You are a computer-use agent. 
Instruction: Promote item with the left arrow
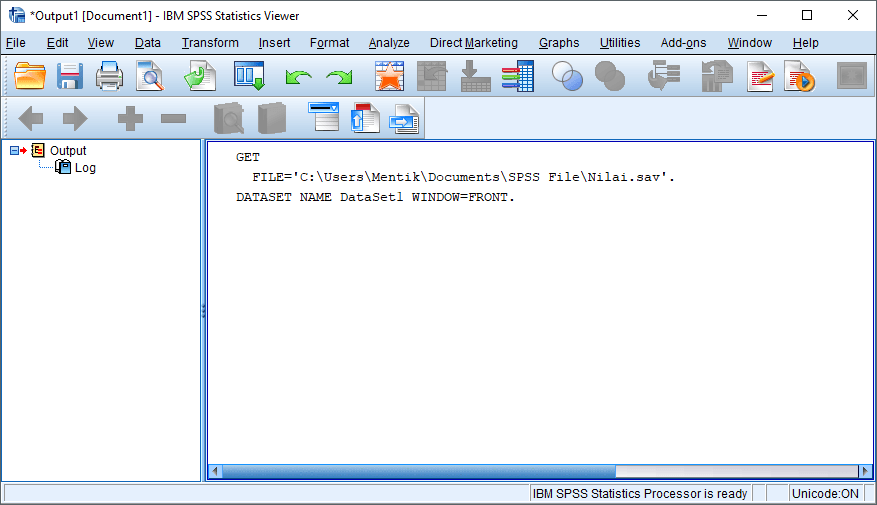click(x=31, y=118)
